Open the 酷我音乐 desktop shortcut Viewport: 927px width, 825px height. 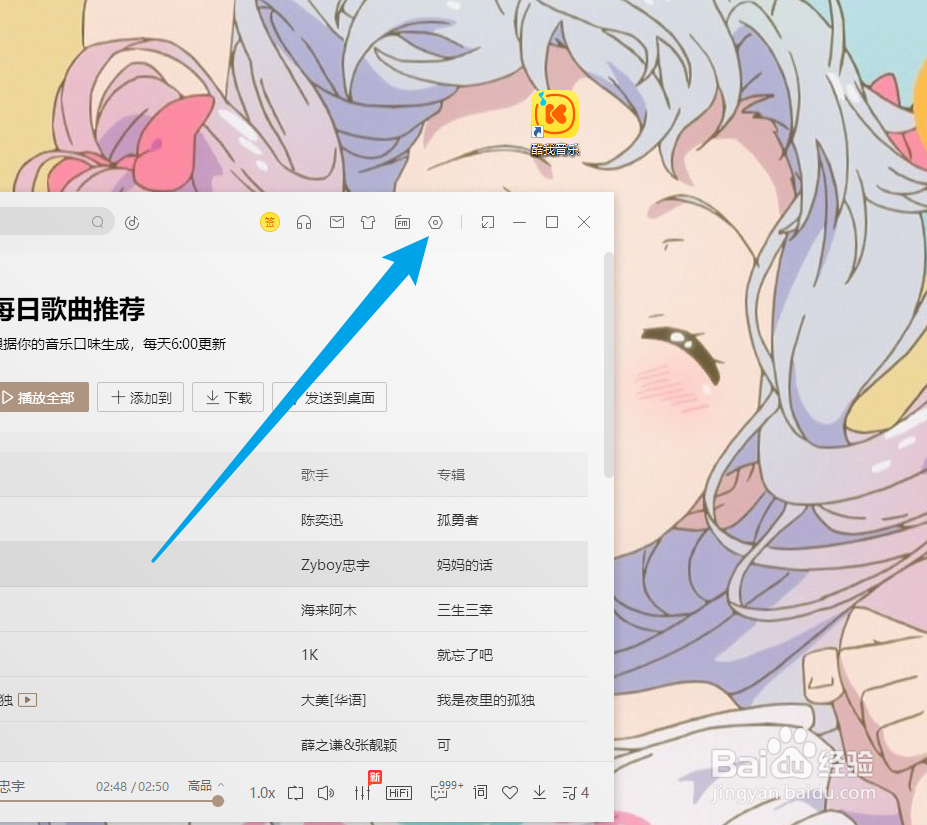[x=555, y=124]
